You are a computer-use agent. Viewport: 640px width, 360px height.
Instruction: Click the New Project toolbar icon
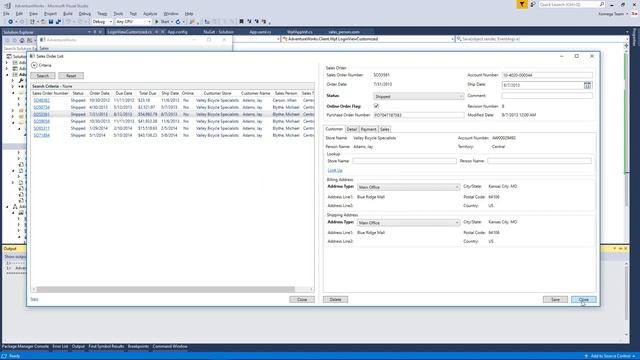[32, 22]
